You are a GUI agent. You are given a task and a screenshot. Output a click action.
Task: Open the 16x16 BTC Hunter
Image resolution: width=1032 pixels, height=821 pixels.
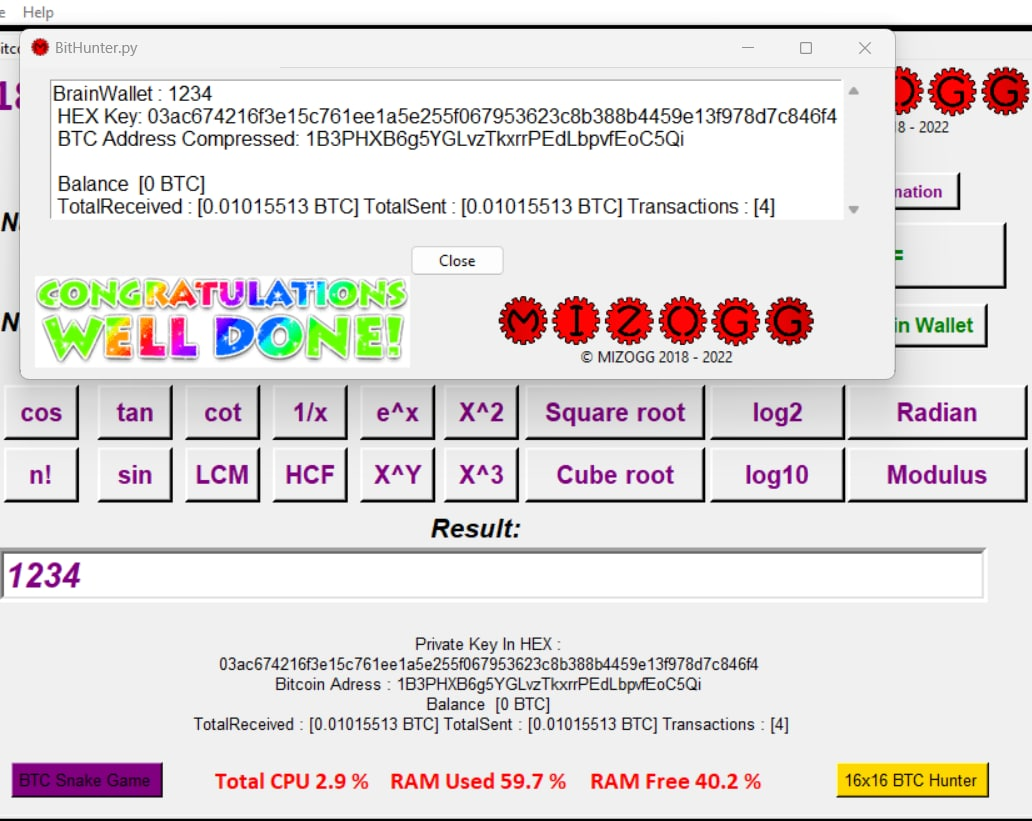(x=912, y=780)
